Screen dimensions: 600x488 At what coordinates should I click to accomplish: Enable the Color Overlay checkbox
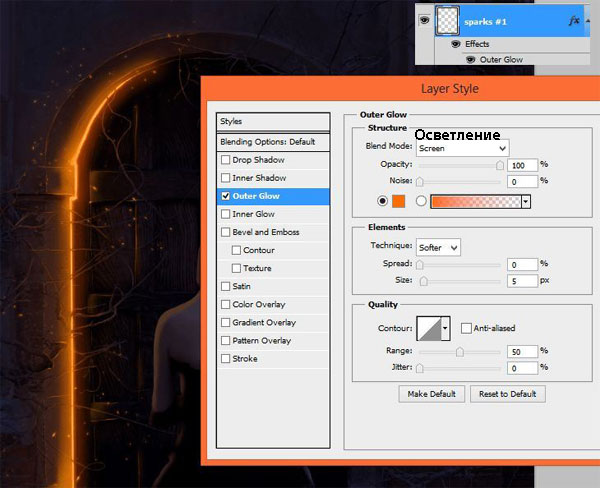[x=225, y=304]
